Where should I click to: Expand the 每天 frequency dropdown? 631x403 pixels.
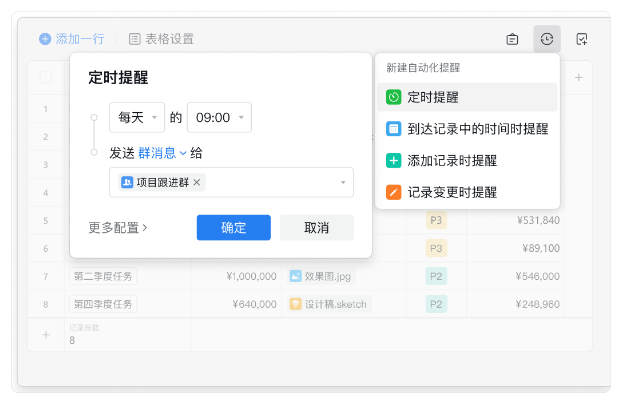coord(137,118)
